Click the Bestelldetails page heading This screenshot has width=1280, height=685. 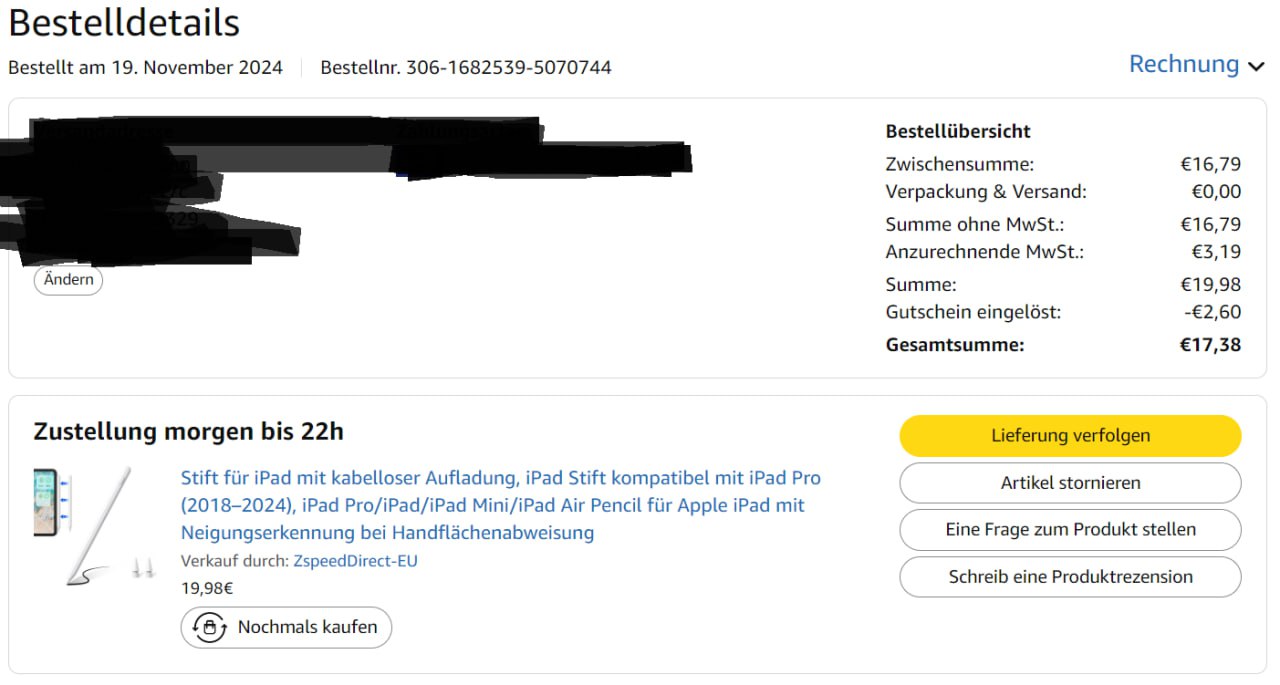coord(124,22)
